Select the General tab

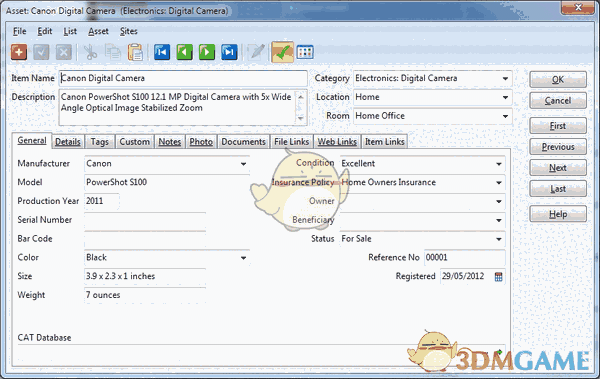click(32, 140)
